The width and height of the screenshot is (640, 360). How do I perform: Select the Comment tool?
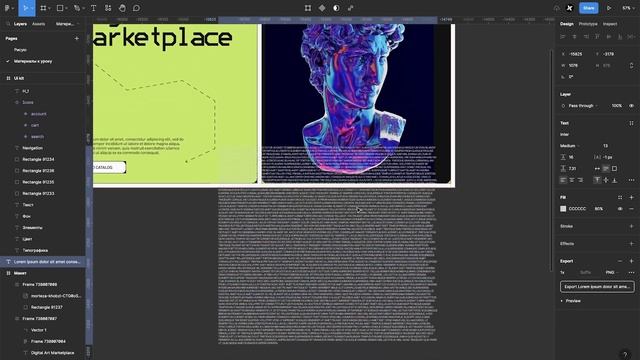[136, 8]
